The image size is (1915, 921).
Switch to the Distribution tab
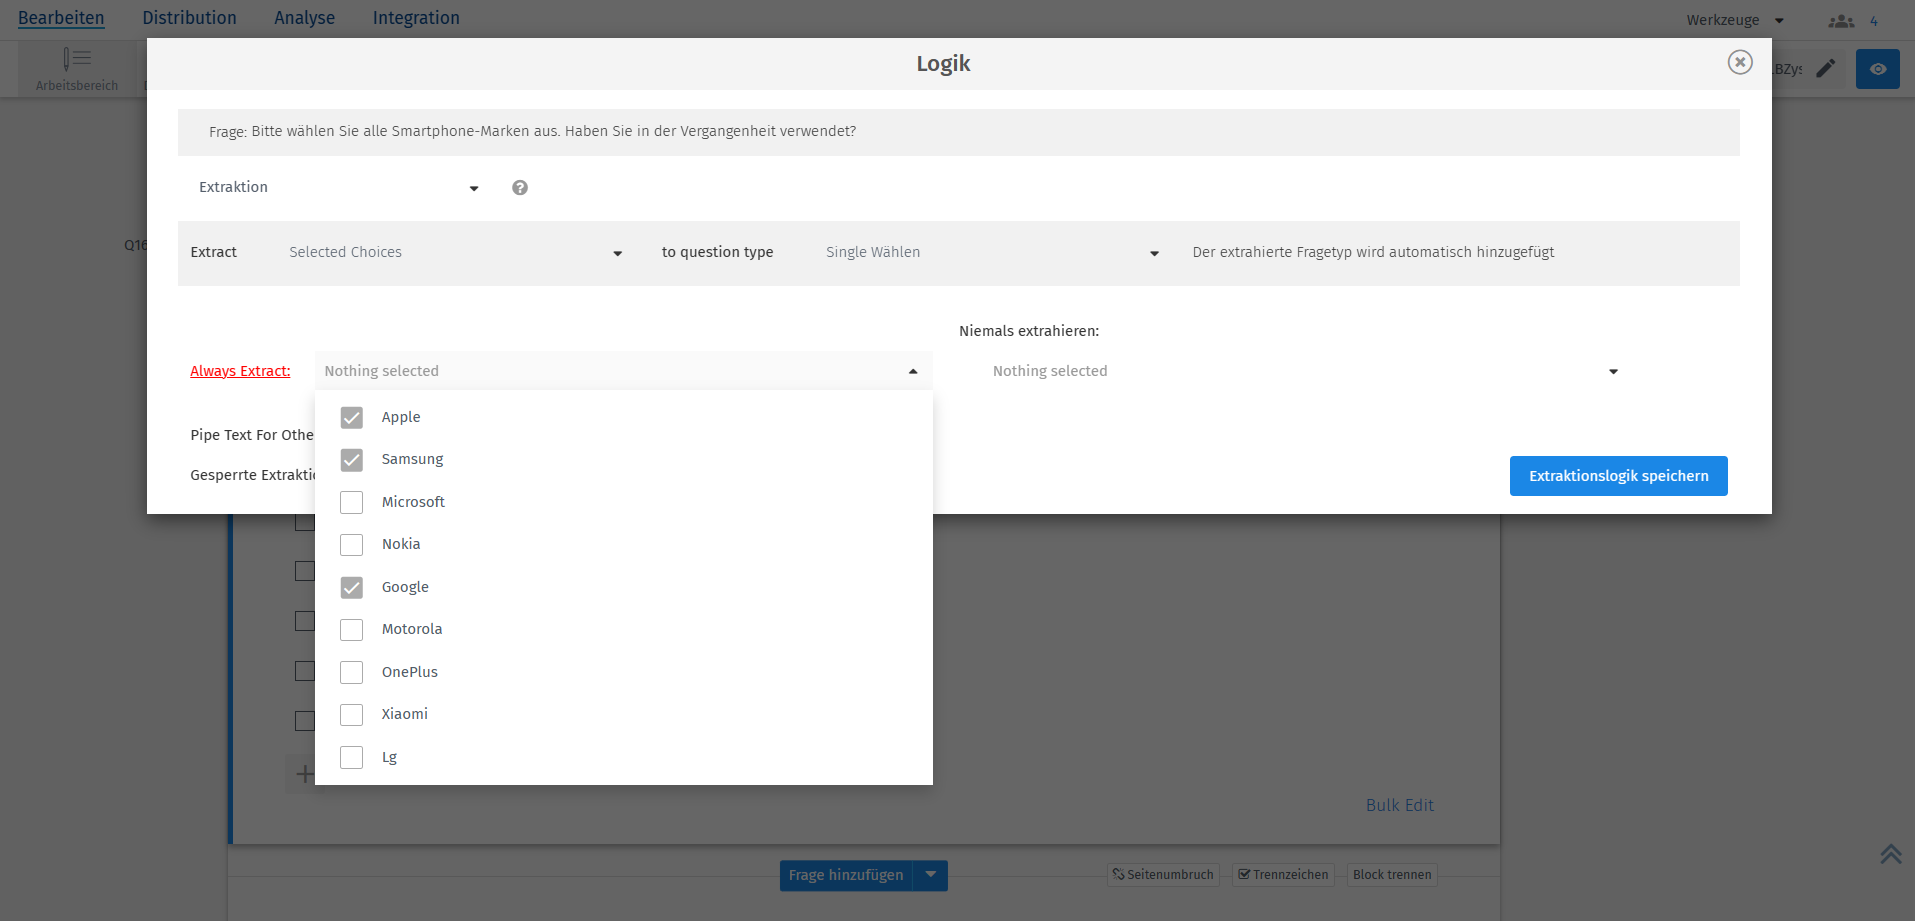click(x=190, y=17)
